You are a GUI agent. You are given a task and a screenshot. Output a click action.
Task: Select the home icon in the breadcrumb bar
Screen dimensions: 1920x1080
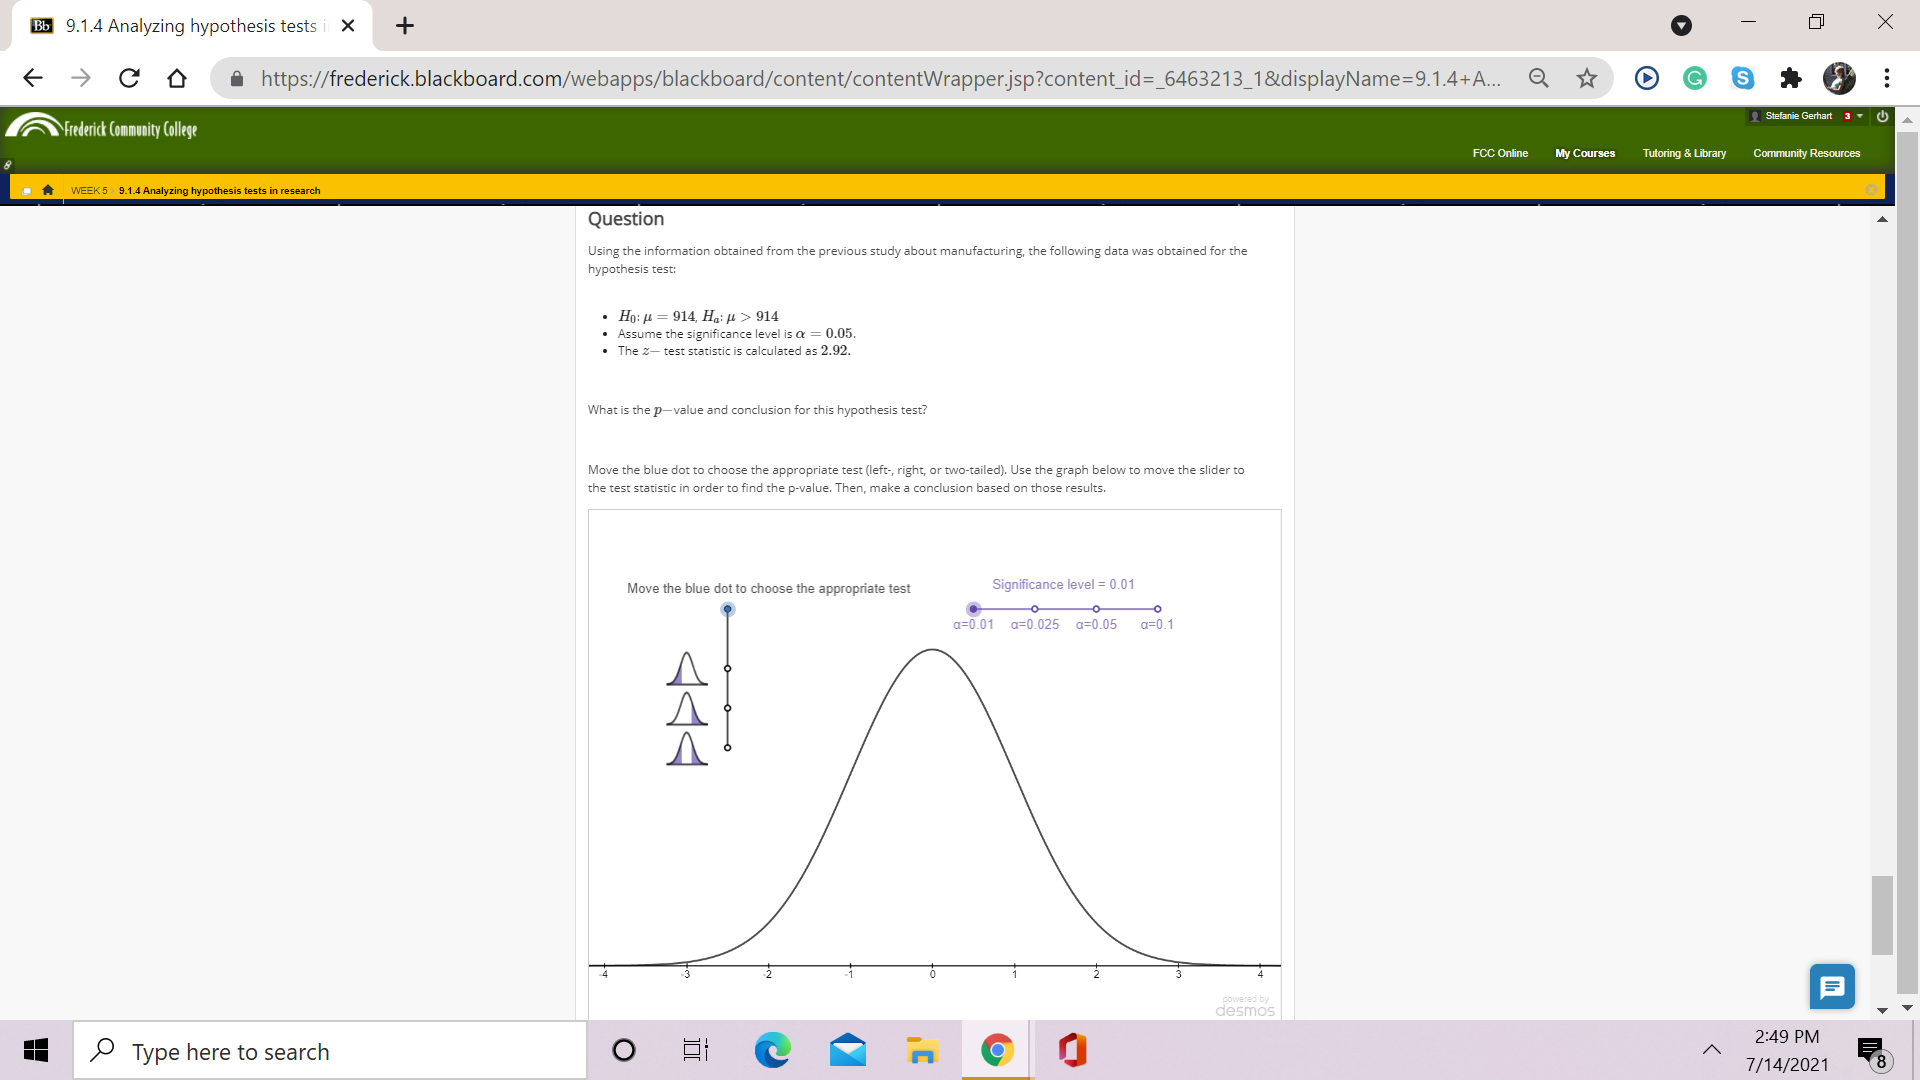tap(47, 190)
